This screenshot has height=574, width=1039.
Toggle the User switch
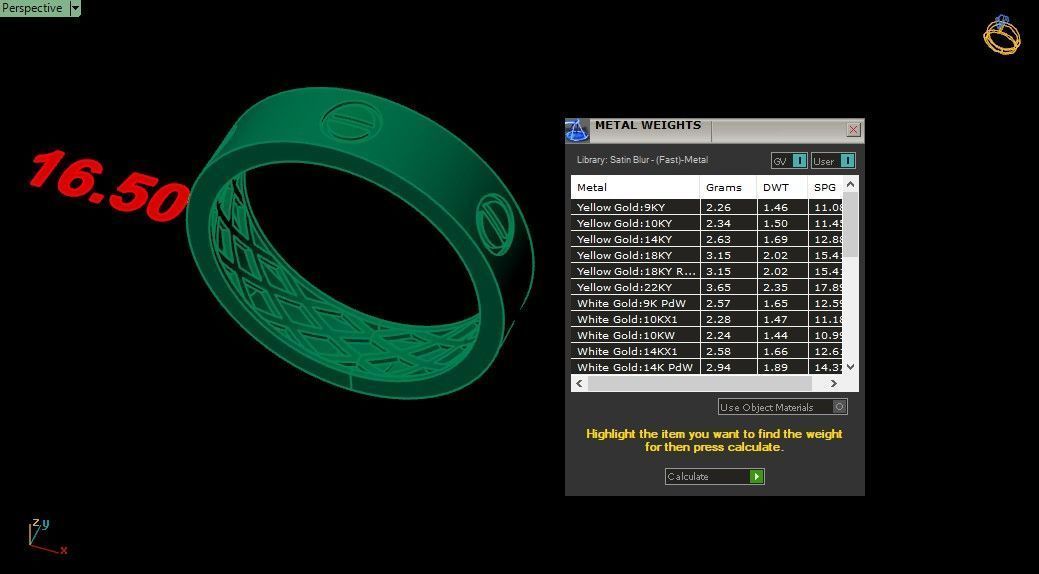[x=833, y=161]
